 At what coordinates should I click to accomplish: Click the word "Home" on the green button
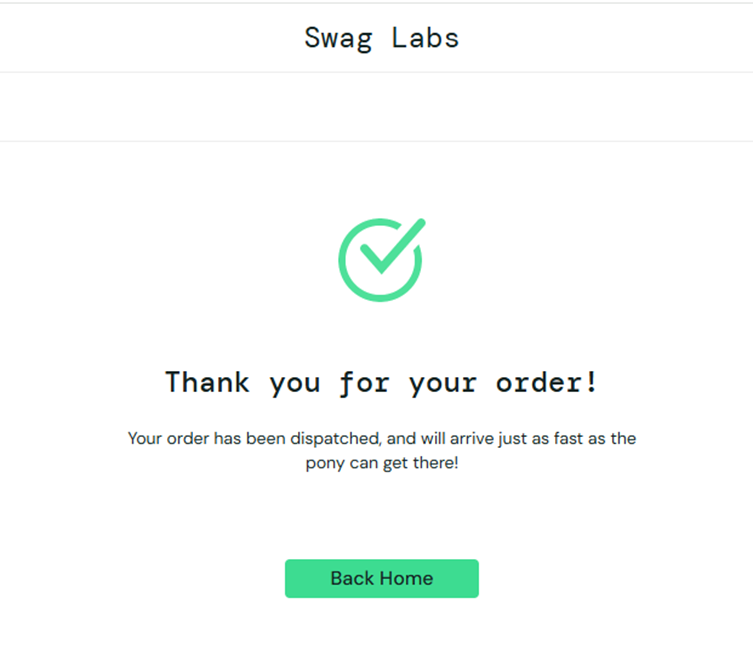[x=407, y=578]
